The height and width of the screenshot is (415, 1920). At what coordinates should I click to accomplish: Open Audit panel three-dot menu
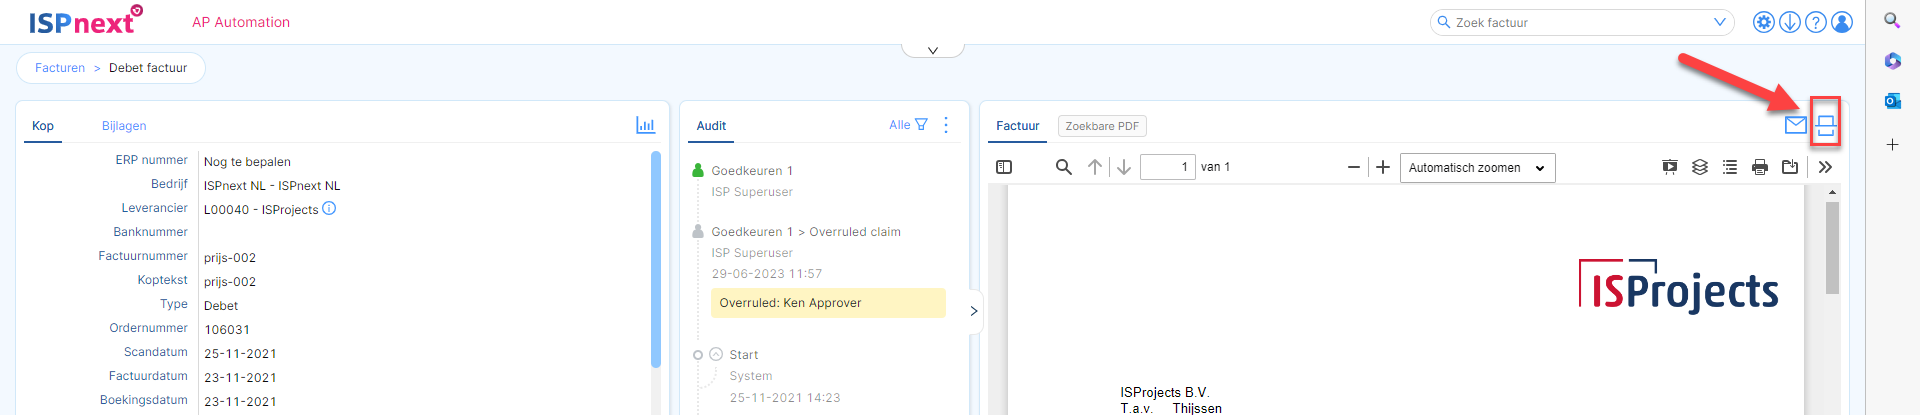946,125
